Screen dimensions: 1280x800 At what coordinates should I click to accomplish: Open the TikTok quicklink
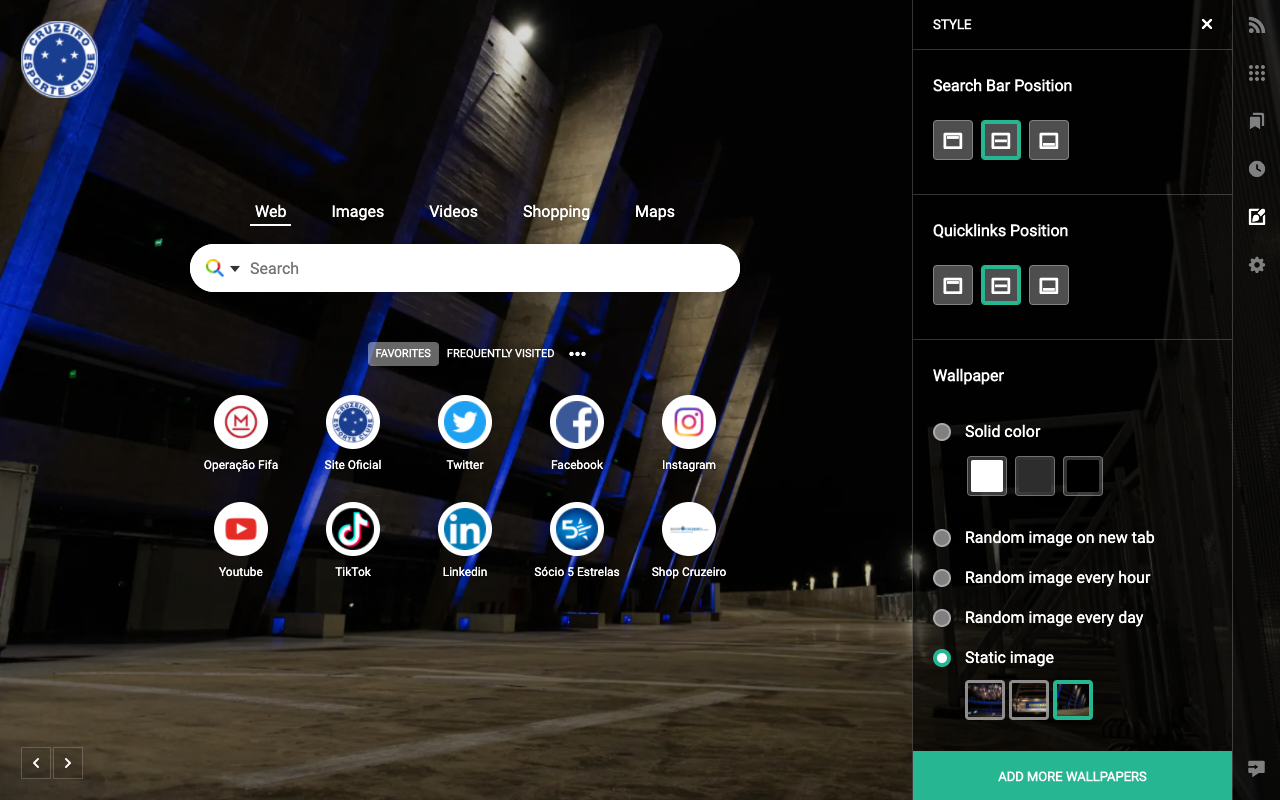(x=353, y=530)
